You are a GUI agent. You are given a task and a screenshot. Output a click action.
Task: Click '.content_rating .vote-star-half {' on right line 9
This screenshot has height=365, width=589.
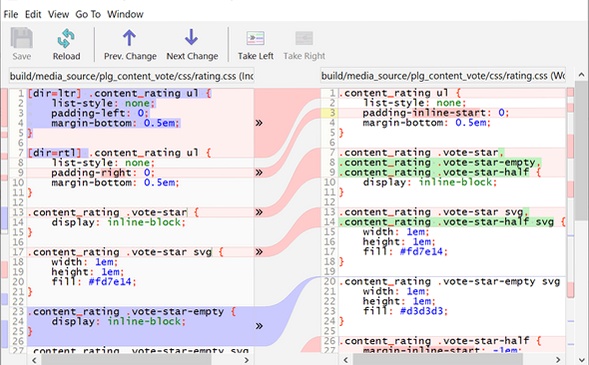tap(440, 172)
